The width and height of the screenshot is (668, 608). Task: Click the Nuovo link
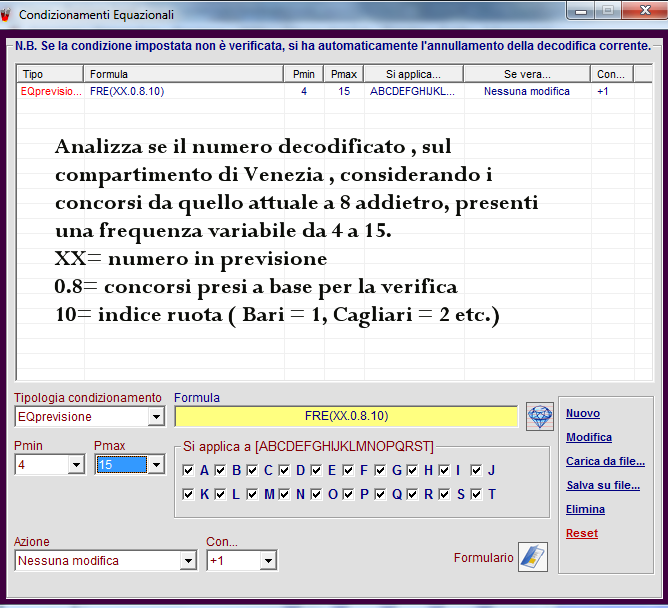tap(583, 413)
